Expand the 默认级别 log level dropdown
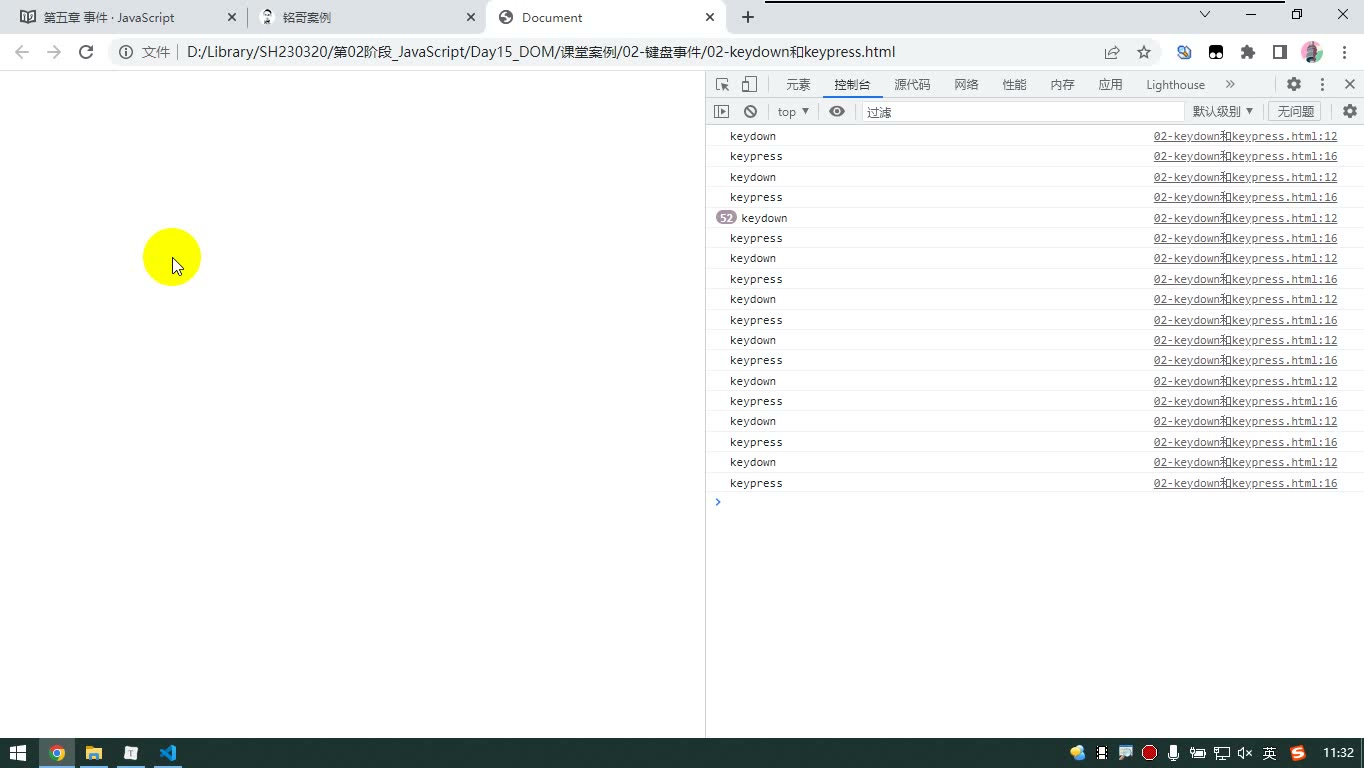Screen dimensions: 1364x768 (1222, 112)
